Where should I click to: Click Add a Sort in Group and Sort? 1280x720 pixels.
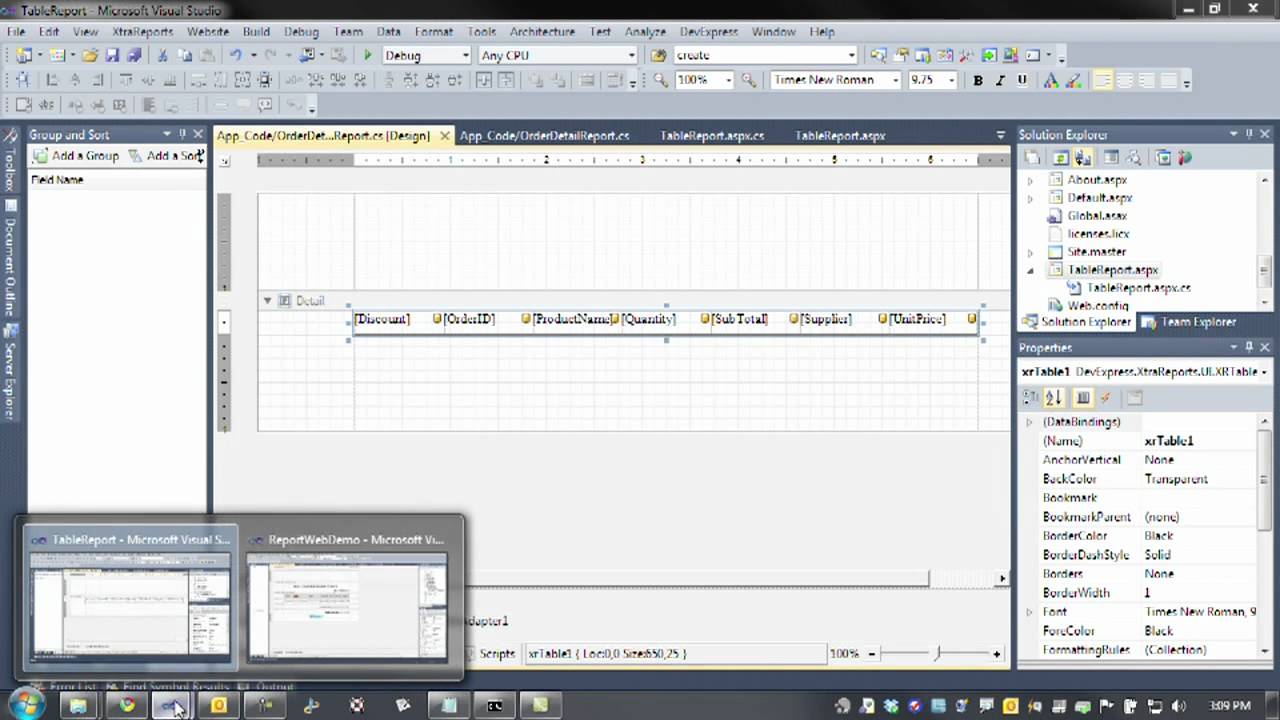(x=166, y=156)
